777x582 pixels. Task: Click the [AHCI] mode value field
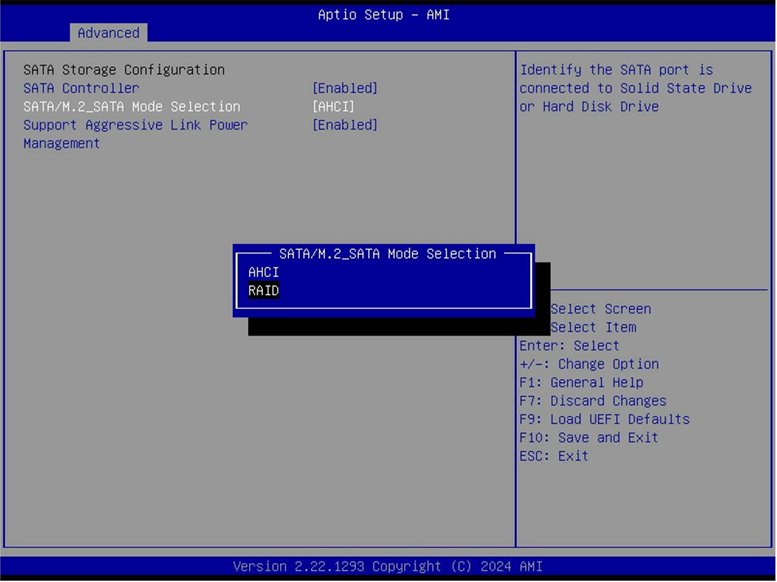pos(333,107)
